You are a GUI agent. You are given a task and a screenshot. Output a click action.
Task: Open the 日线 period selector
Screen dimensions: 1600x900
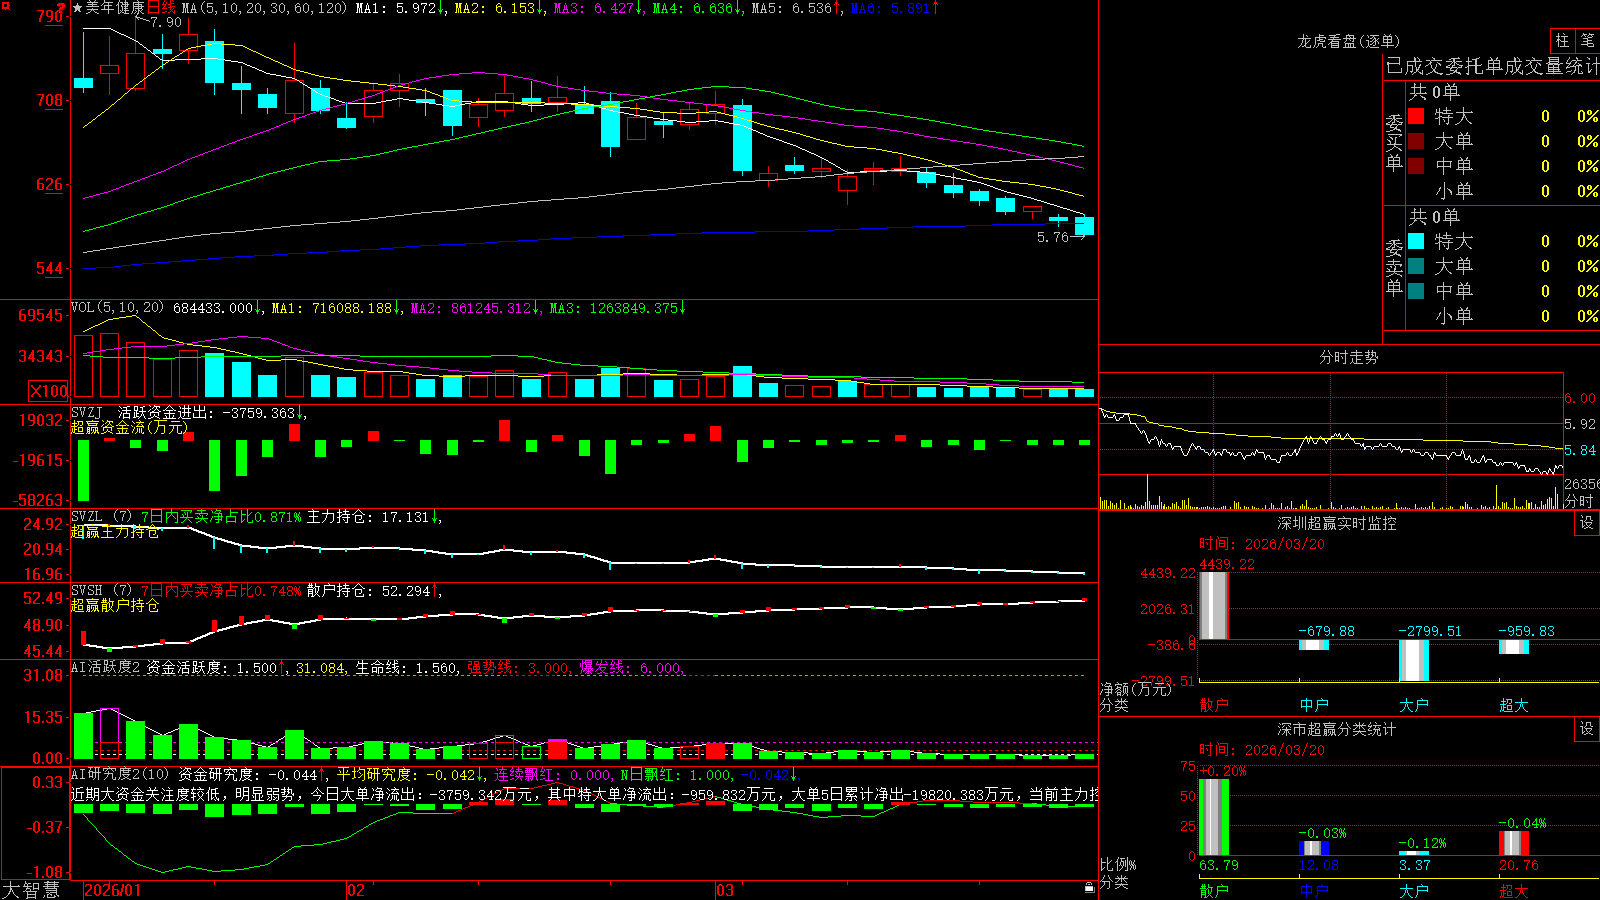tap(161, 8)
